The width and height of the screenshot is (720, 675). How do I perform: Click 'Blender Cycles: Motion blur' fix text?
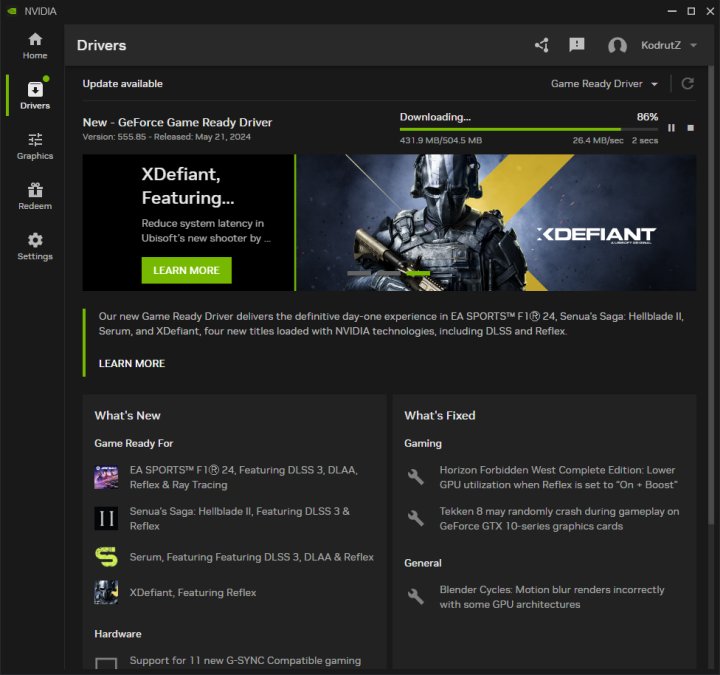click(552, 596)
